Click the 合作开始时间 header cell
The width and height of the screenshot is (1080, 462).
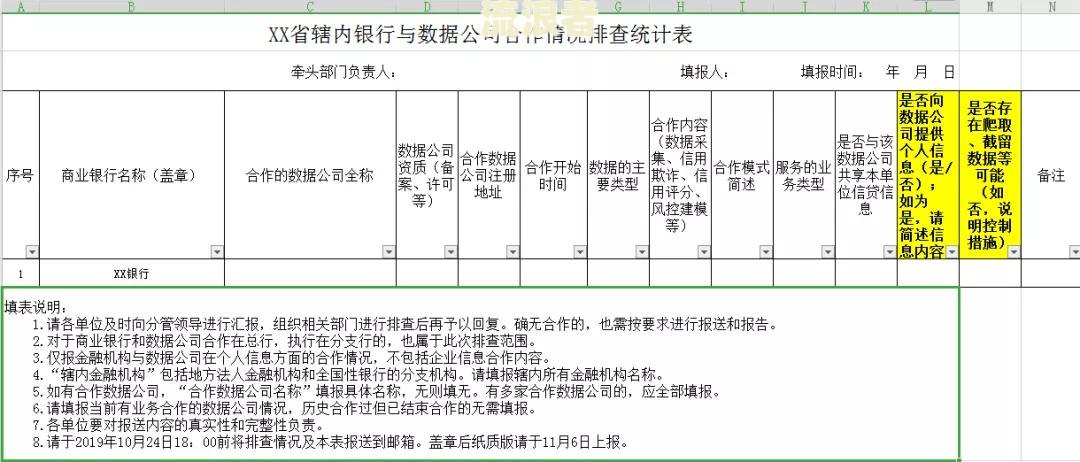554,175
